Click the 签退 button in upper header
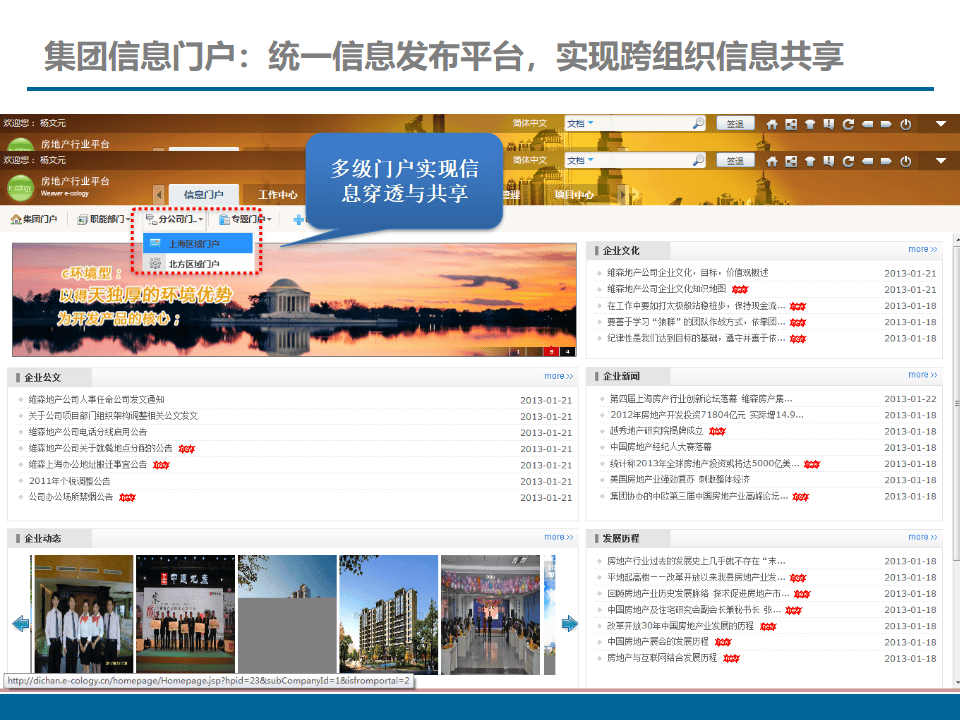 click(735, 124)
